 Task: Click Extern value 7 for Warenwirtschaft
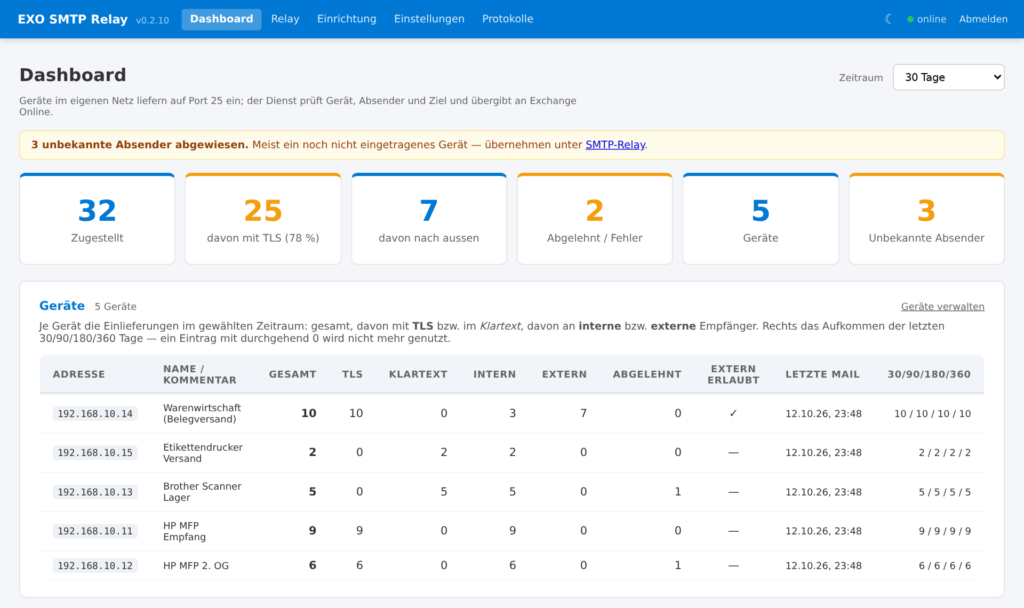click(x=583, y=413)
